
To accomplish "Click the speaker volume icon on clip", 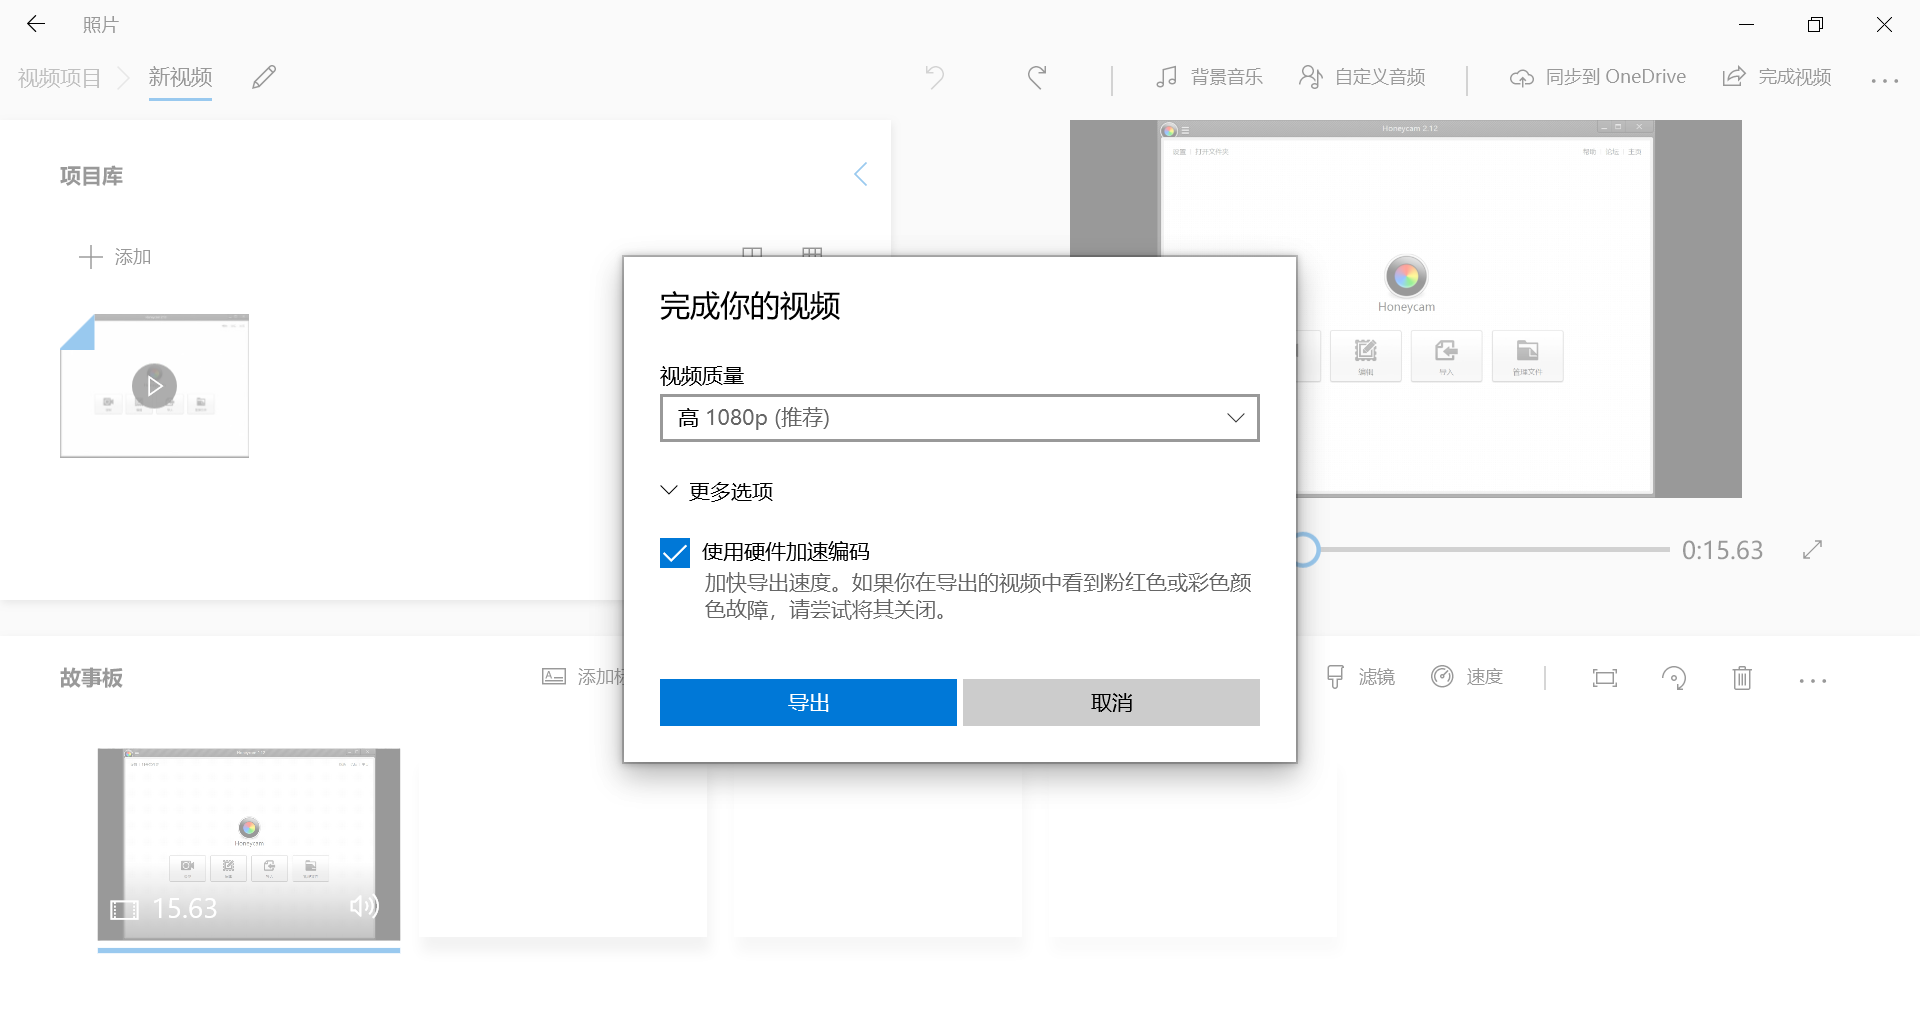I will [364, 906].
